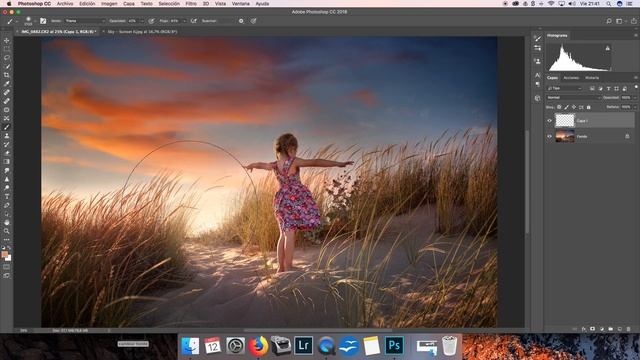
Task: Click the foreground color swatch
Action: coord(5,254)
